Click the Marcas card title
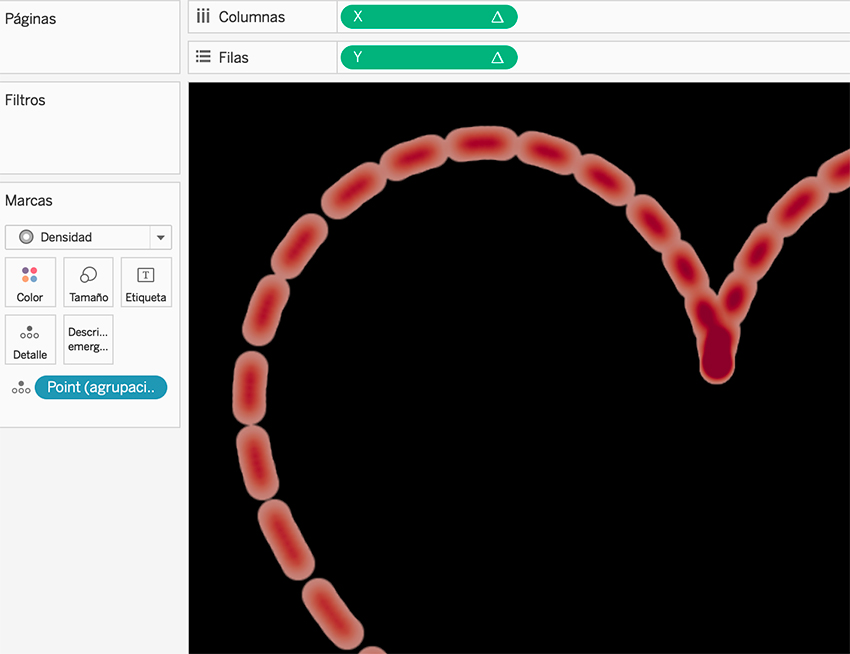The image size is (850, 654). tap(29, 201)
